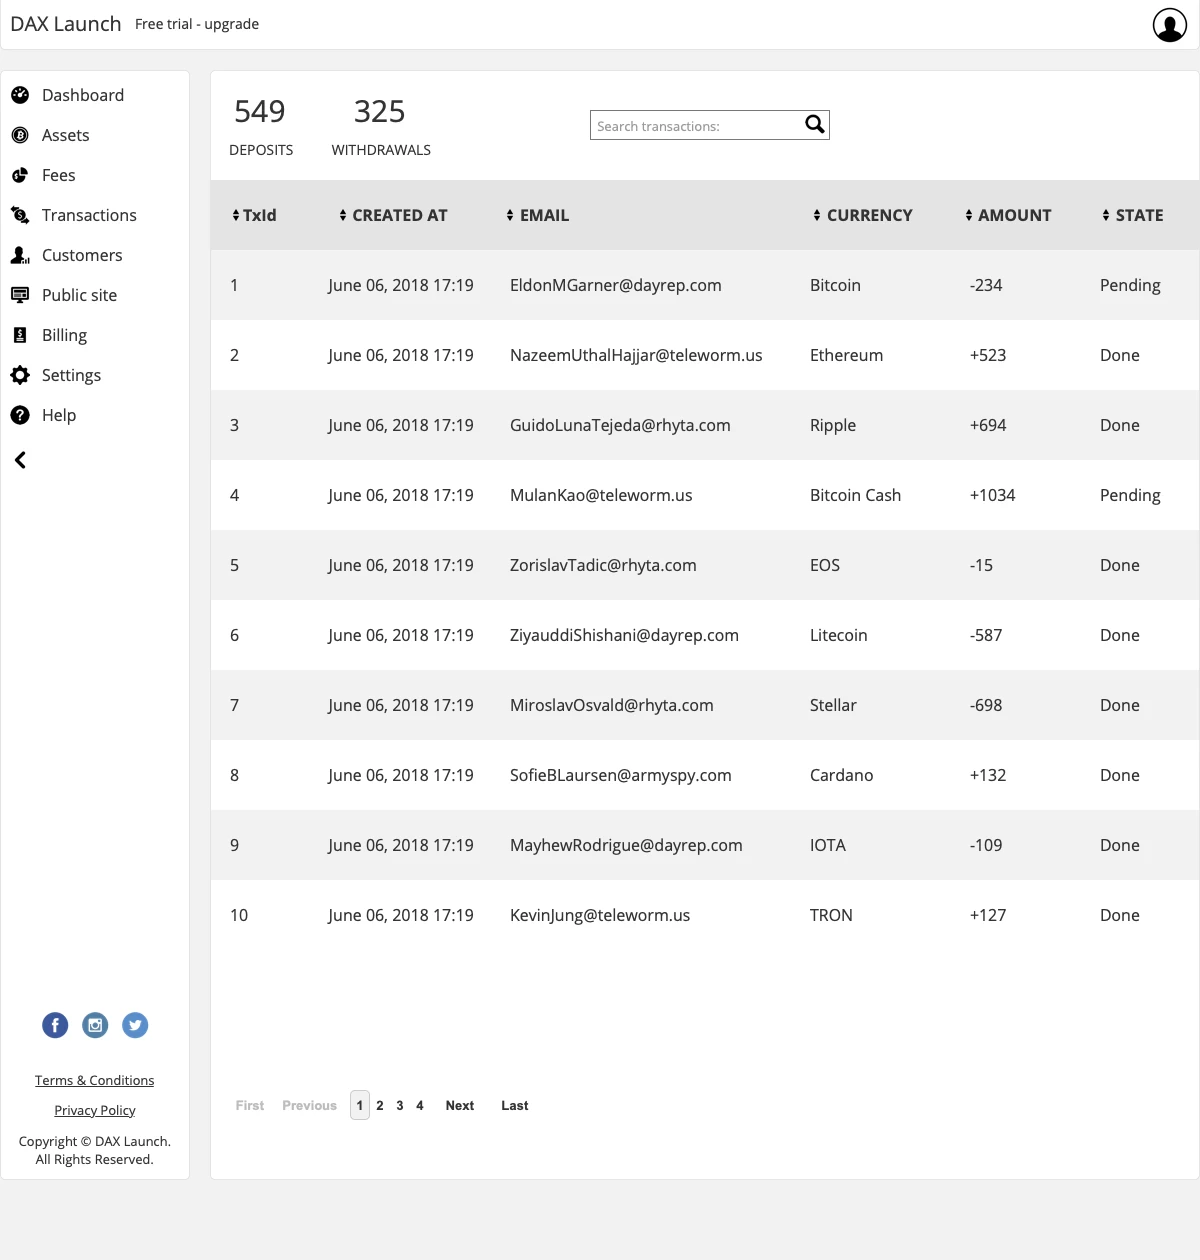Open the user profile avatar icon
Viewport: 1200px width, 1260px height.
point(1170,25)
